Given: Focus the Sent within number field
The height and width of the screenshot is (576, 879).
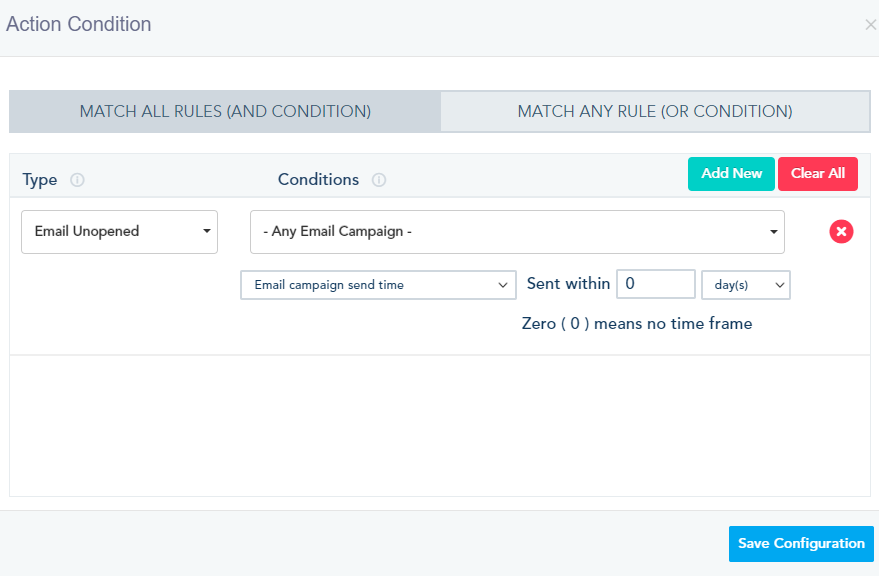Looking at the screenshot, I should pyautogui.click(x=655, y=284).
